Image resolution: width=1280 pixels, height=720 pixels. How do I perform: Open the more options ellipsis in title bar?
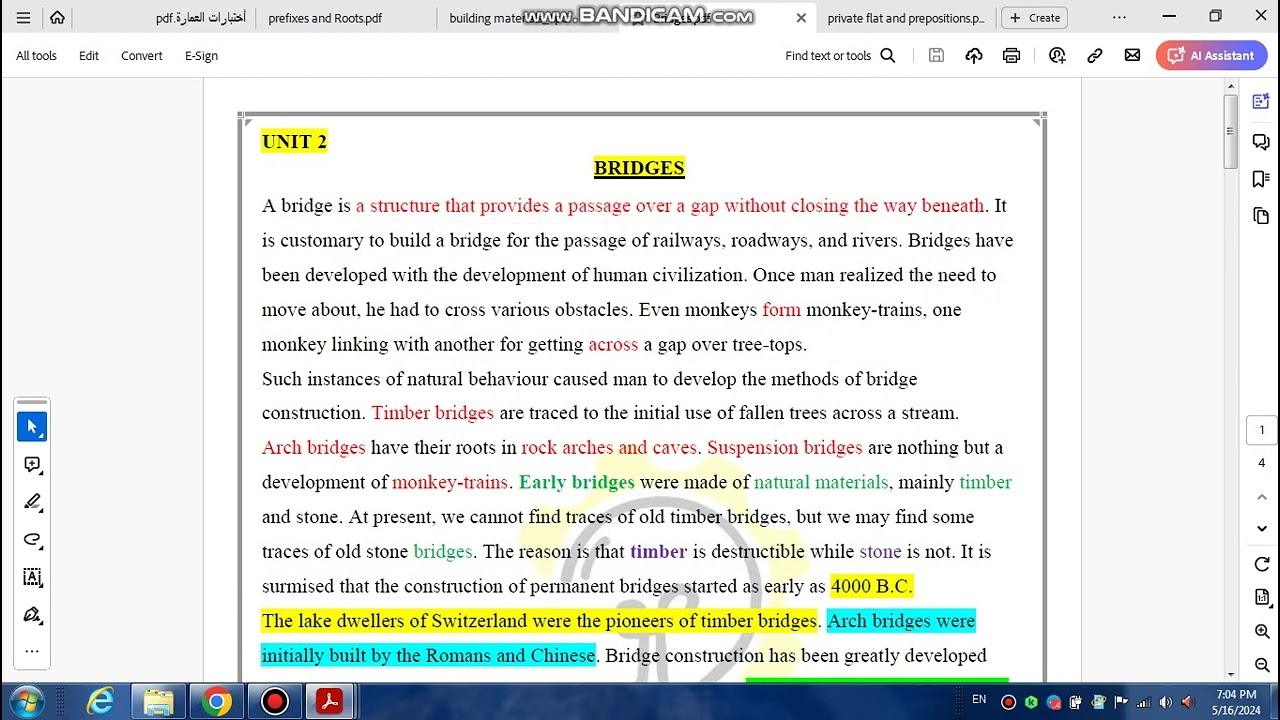point(1119,18)
